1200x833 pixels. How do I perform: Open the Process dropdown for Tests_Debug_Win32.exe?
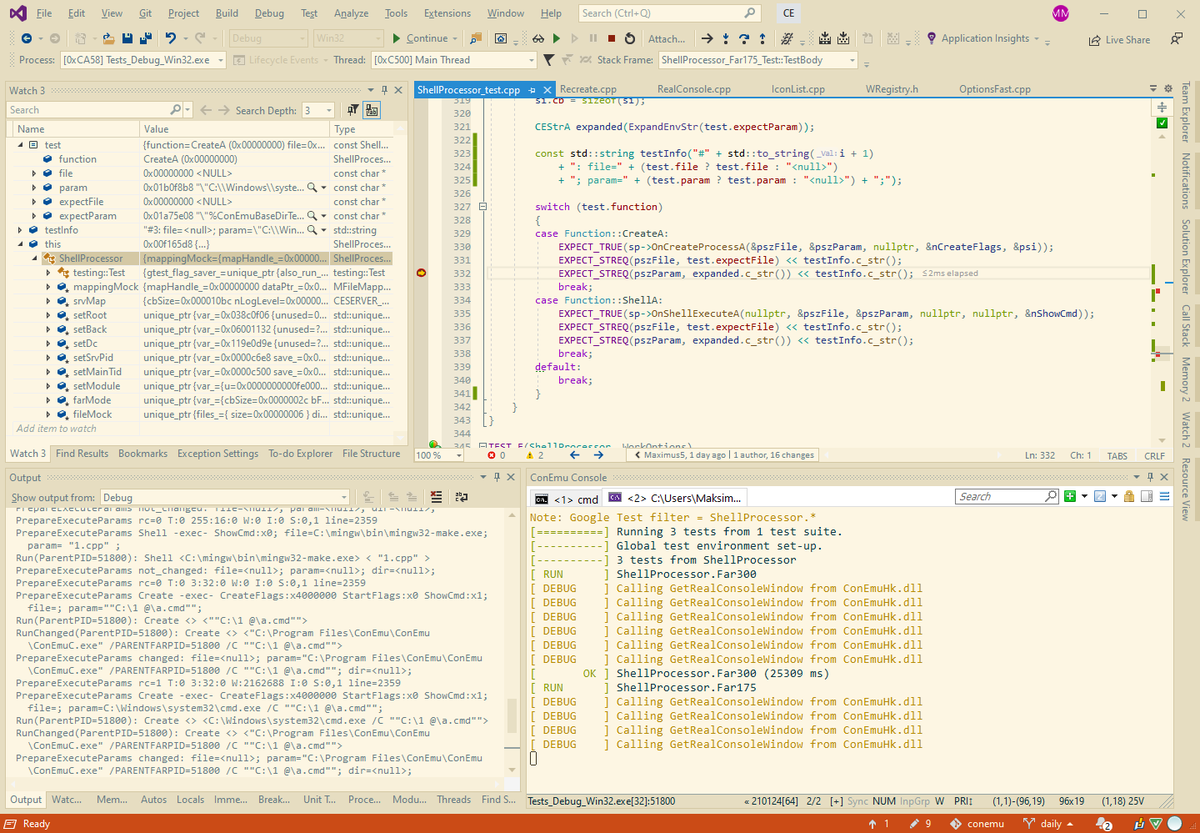point(143,60)
